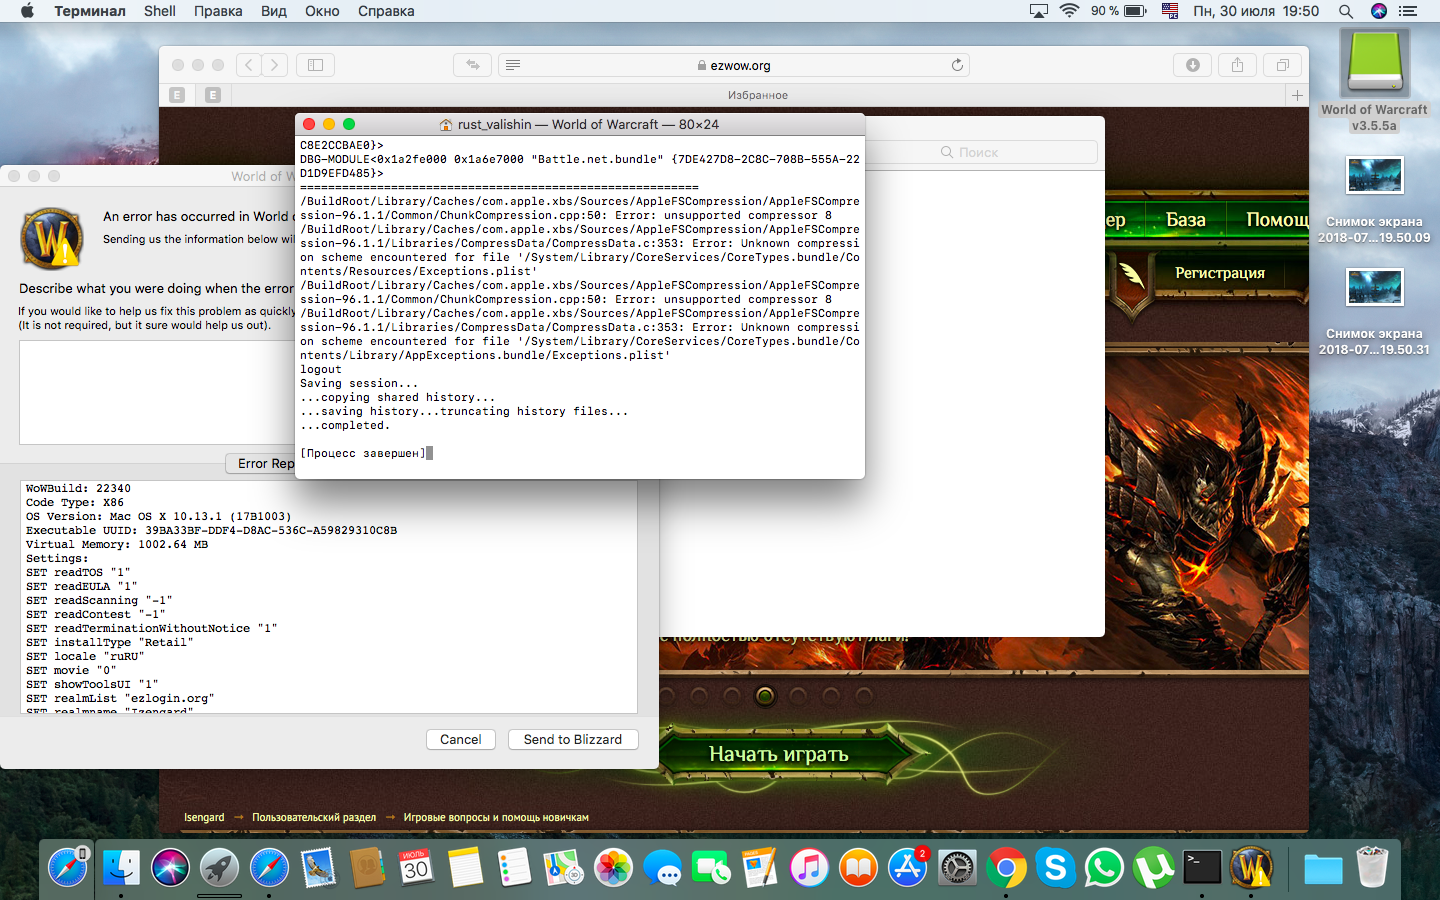The image size is (1440, 900).
Task: Click Send to Blizzard button
Action: point(572,739)
